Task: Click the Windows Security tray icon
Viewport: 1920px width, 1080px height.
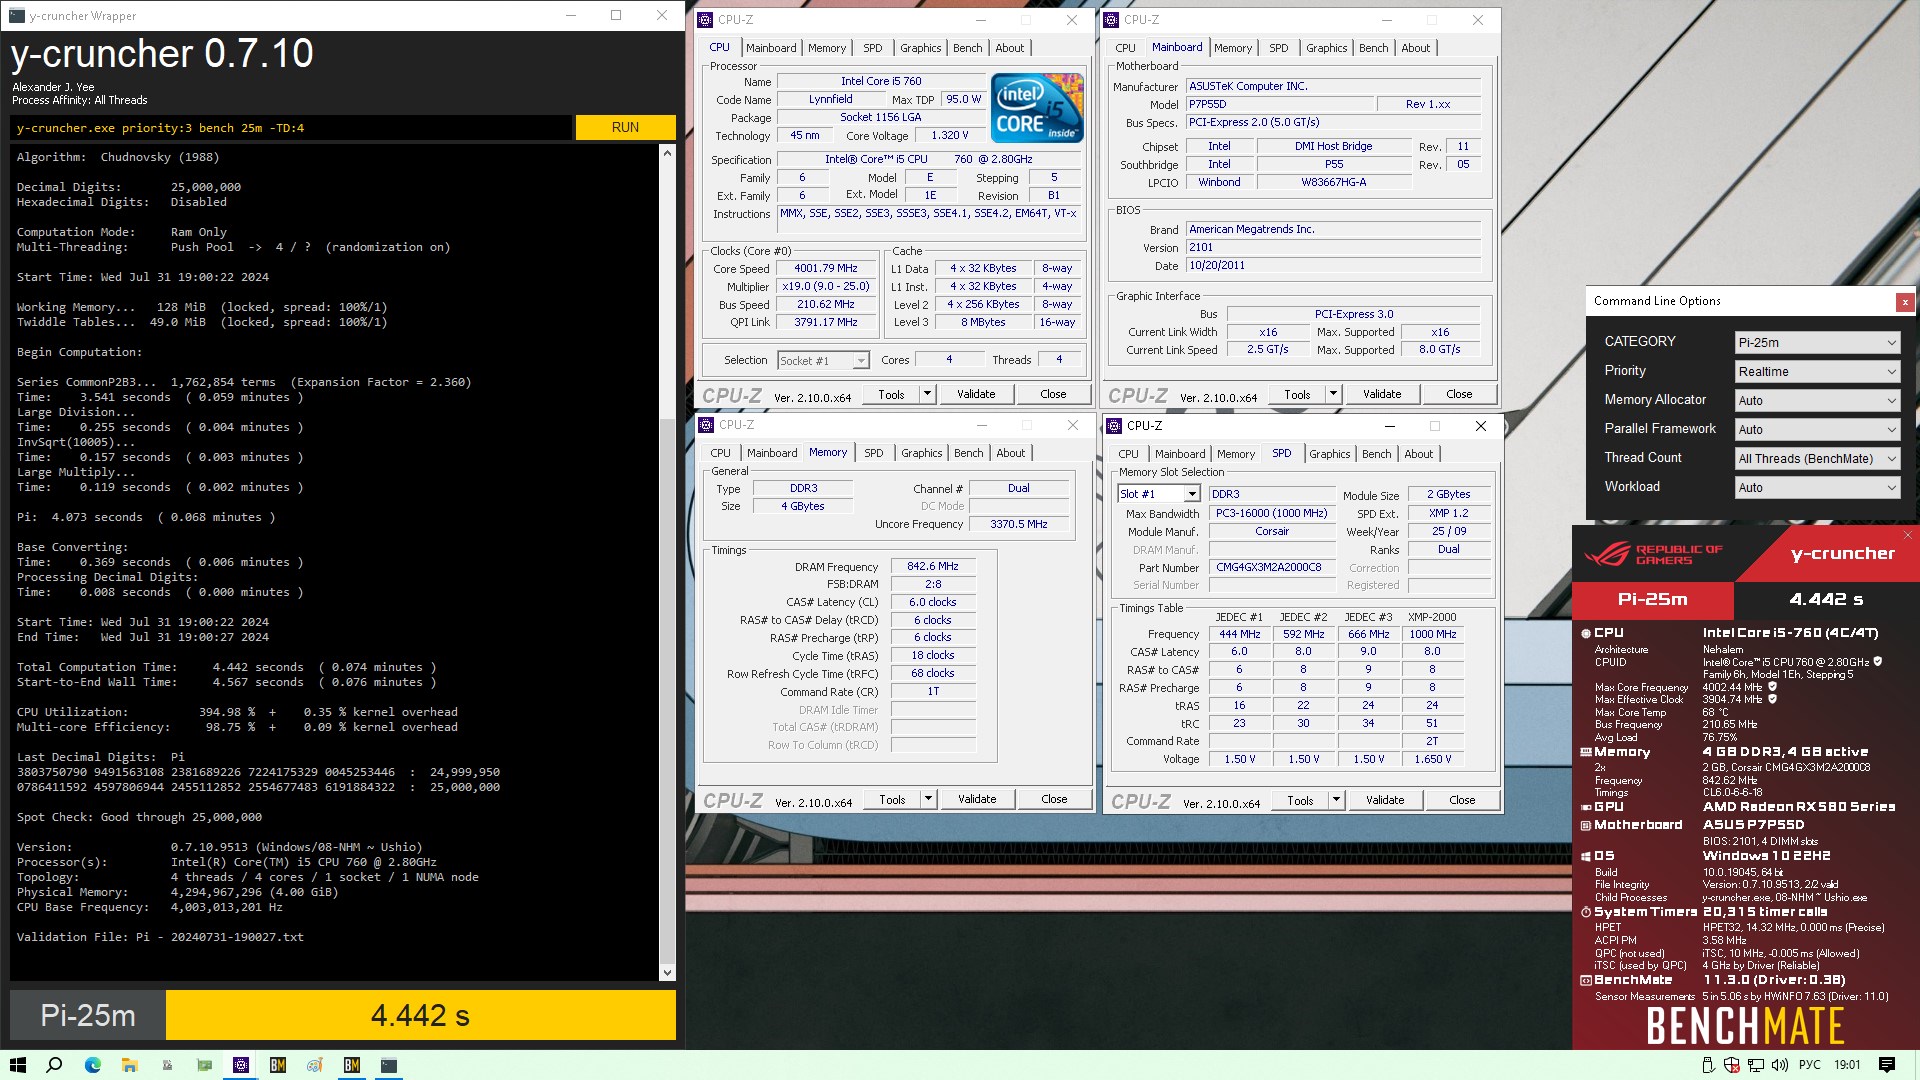Action: (1733, 1065)
